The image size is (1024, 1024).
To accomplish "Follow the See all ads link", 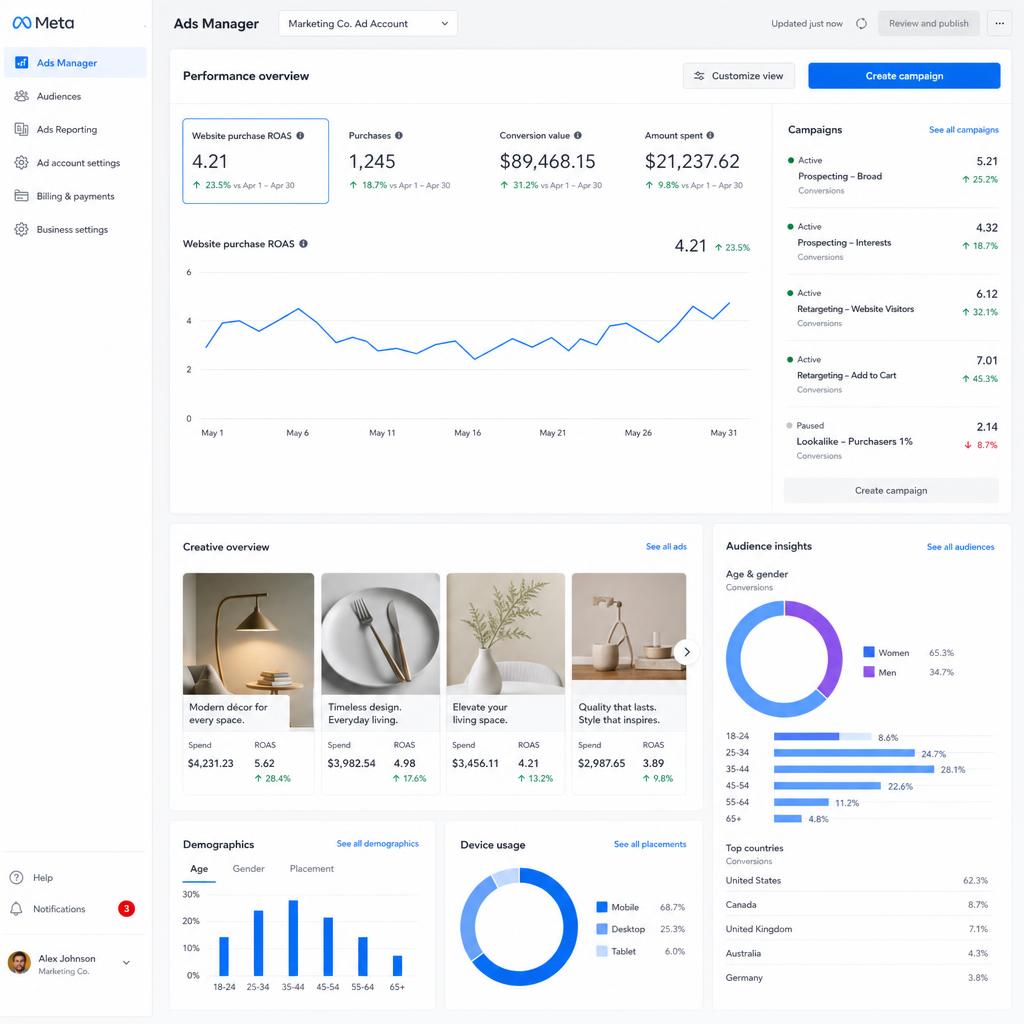I will [x=666, y=547].
